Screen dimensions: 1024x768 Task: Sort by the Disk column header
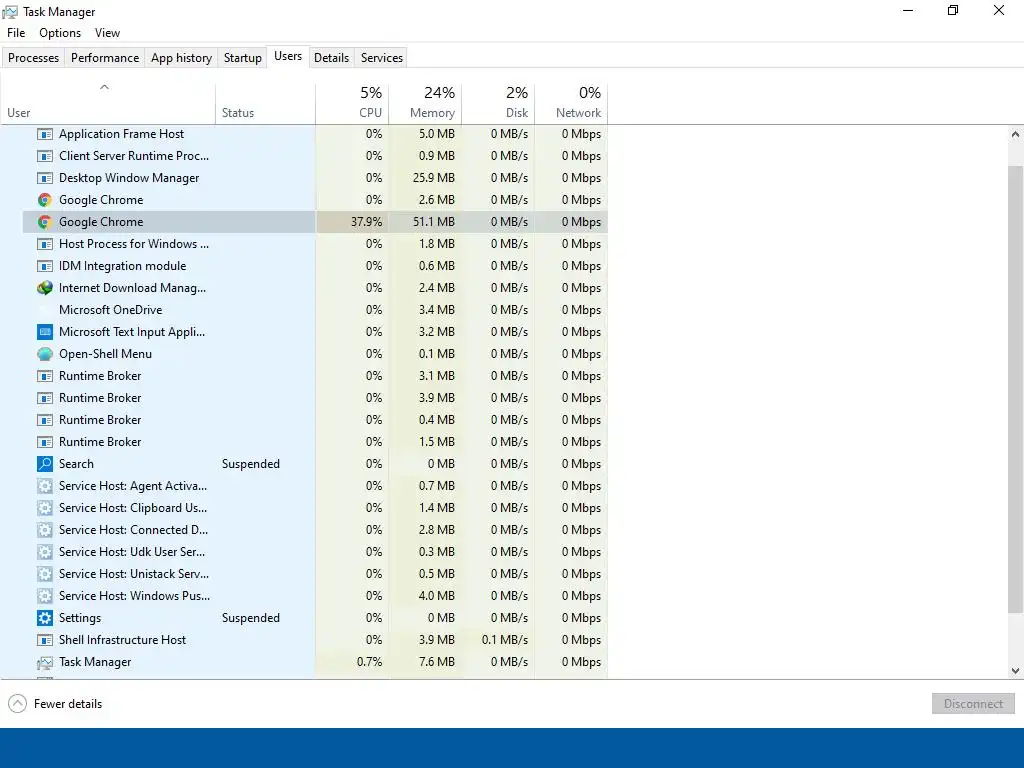pyautogui.click(x=498, y=103)
